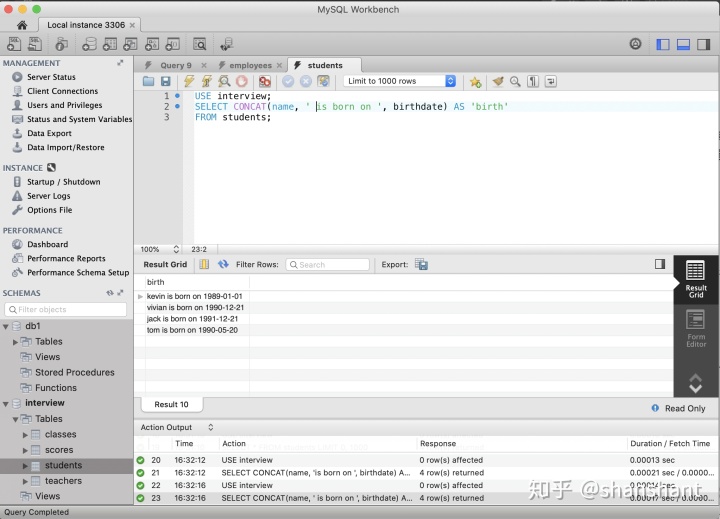720x519 pixels.
Task: Add query to favorites star icon
Action: click(475, 82)
